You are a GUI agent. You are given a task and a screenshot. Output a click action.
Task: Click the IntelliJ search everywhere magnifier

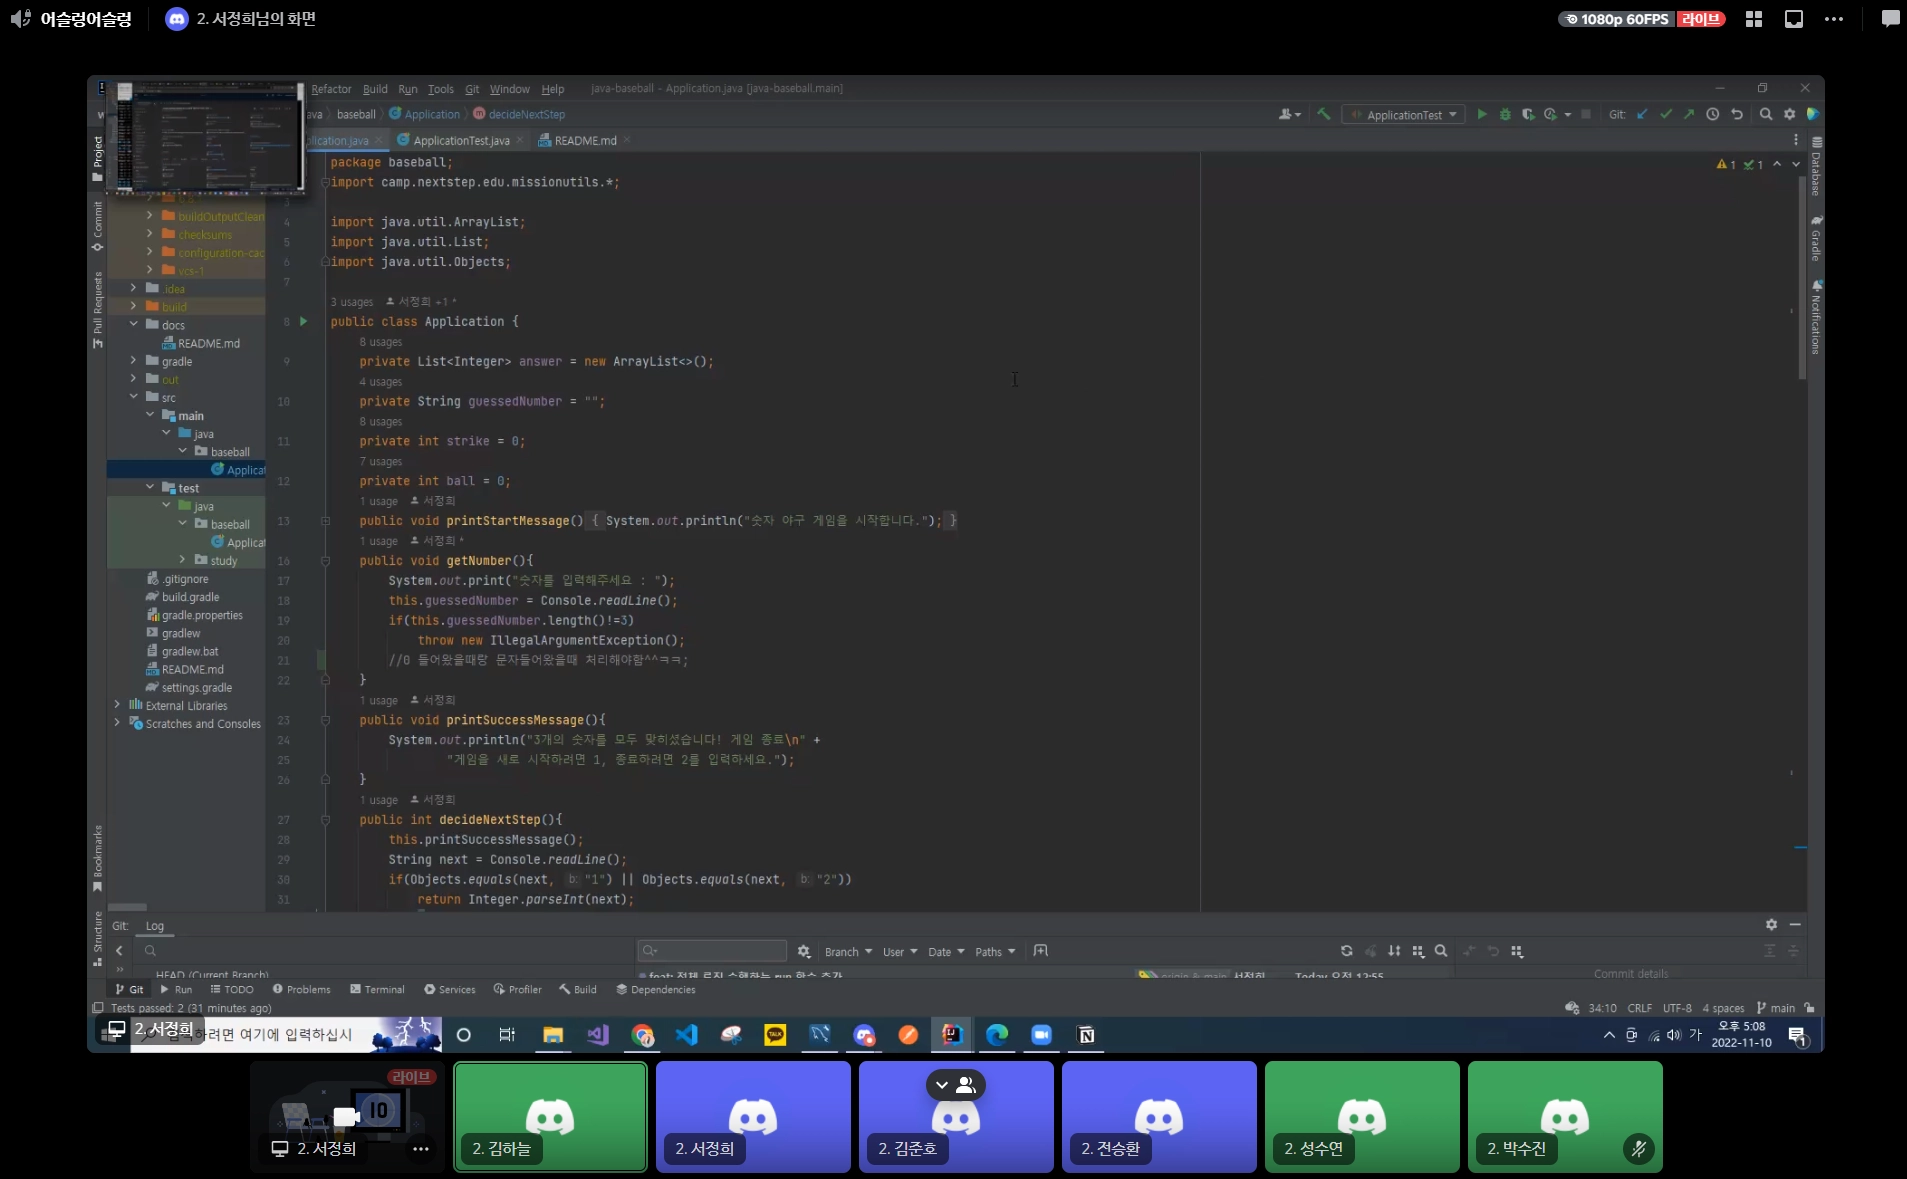click(x=1765, y=115)
